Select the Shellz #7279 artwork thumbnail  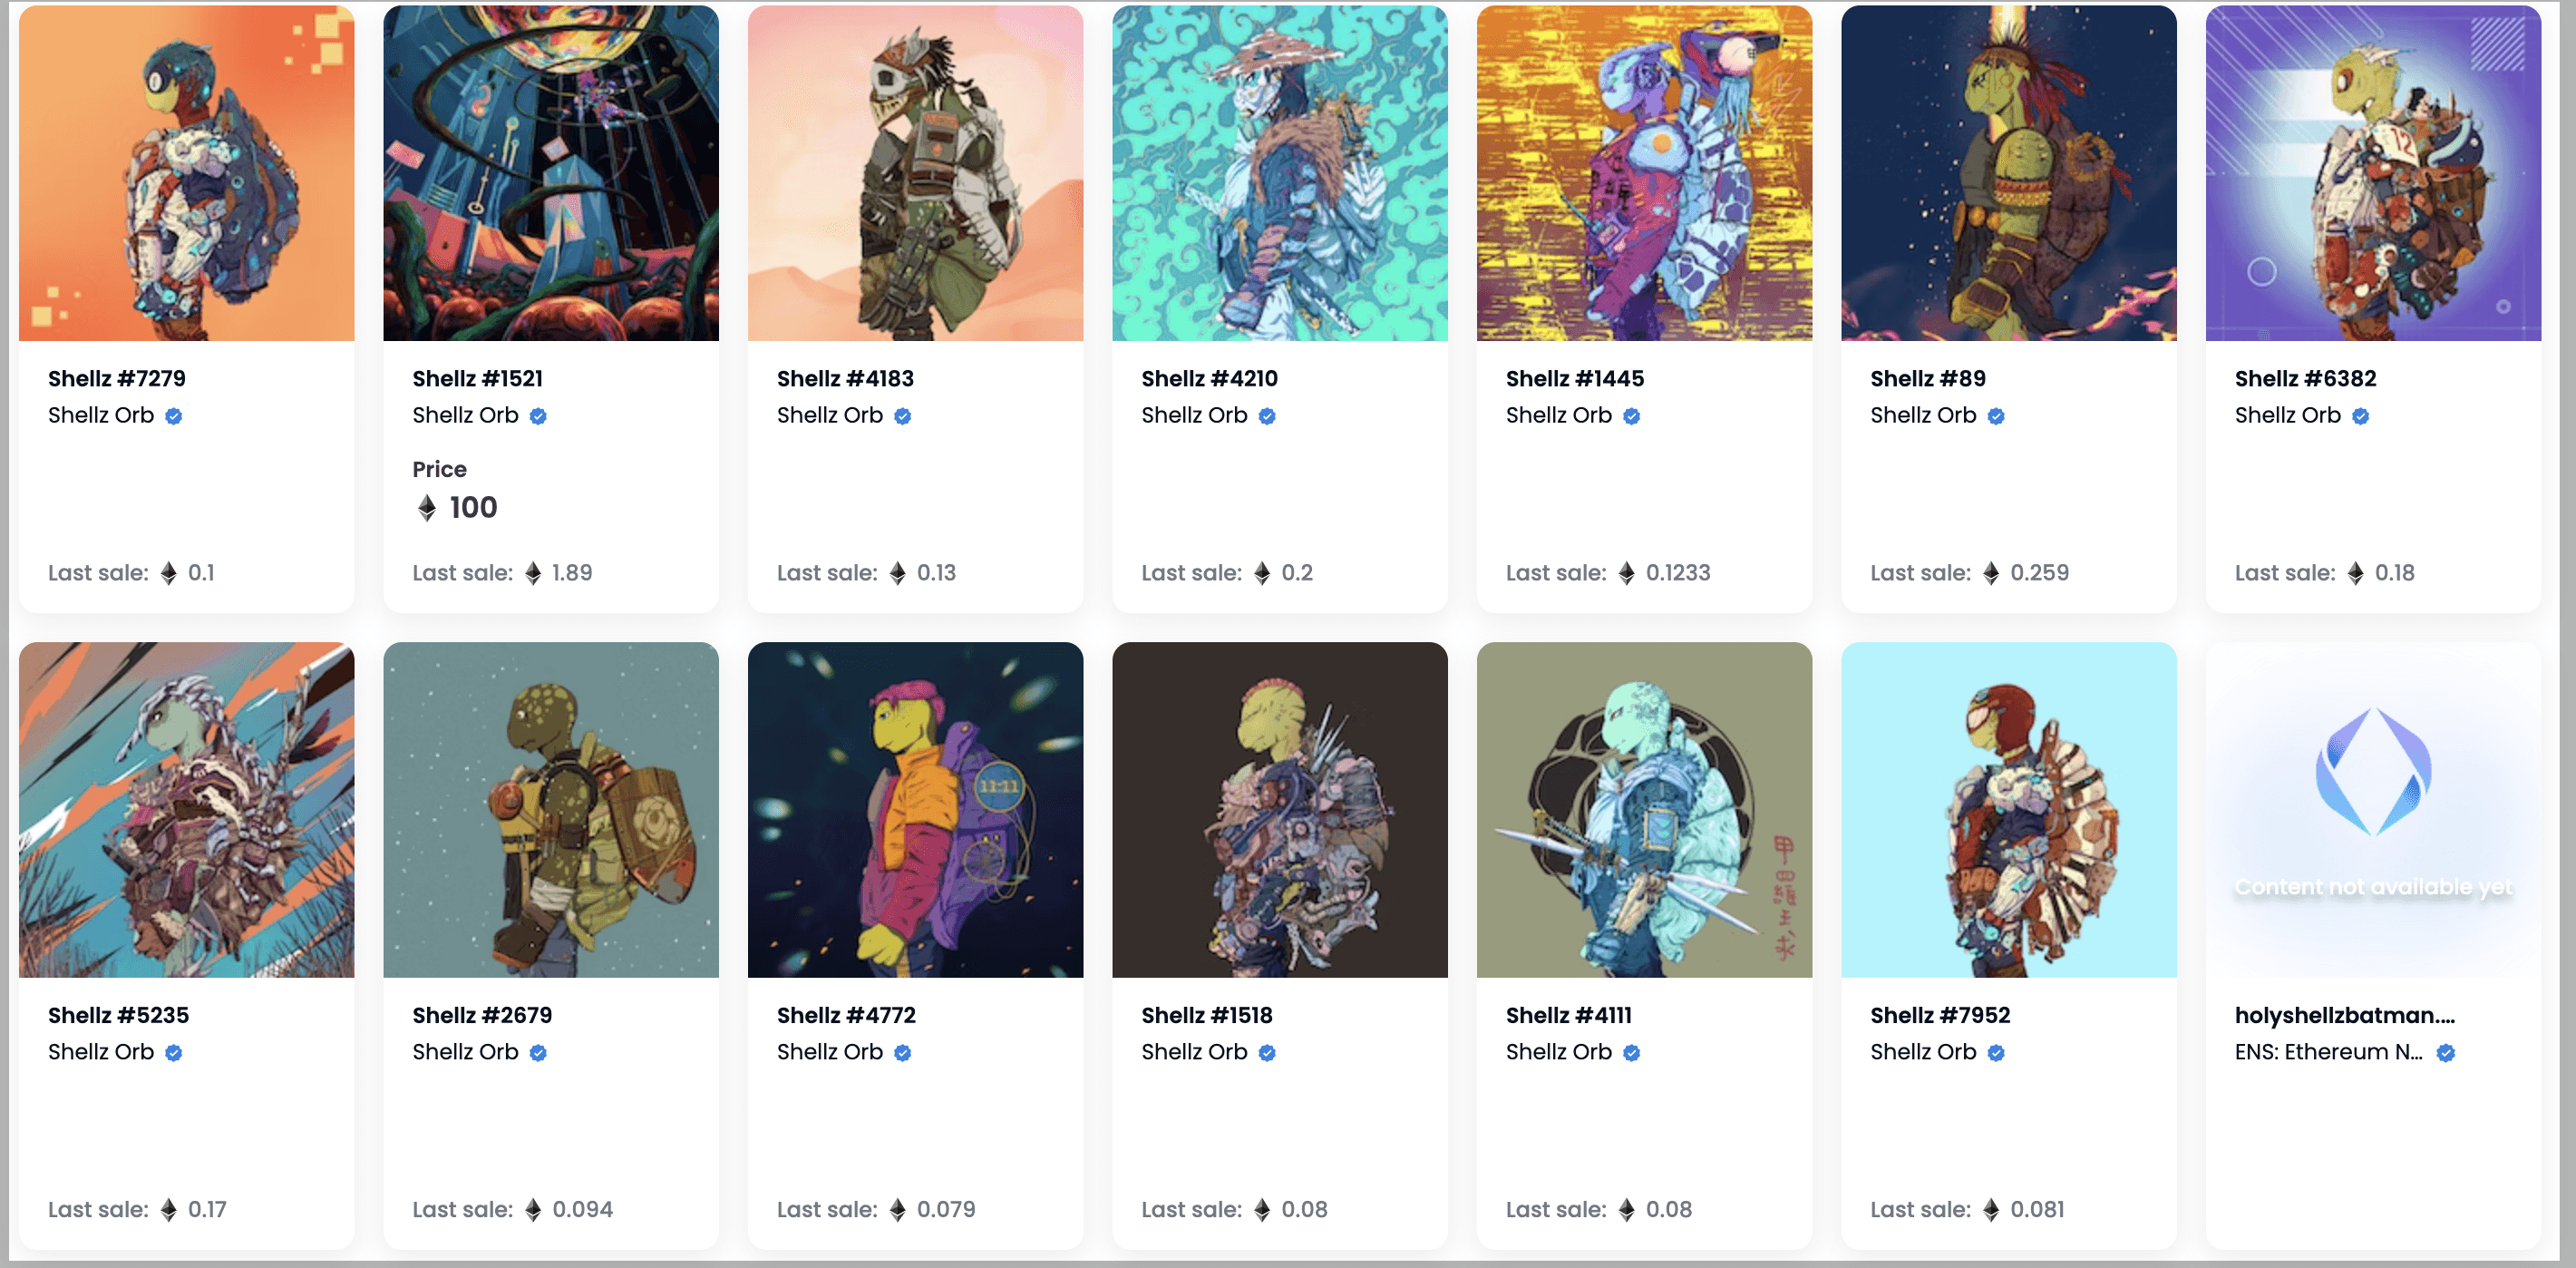[x=187, y=173]
